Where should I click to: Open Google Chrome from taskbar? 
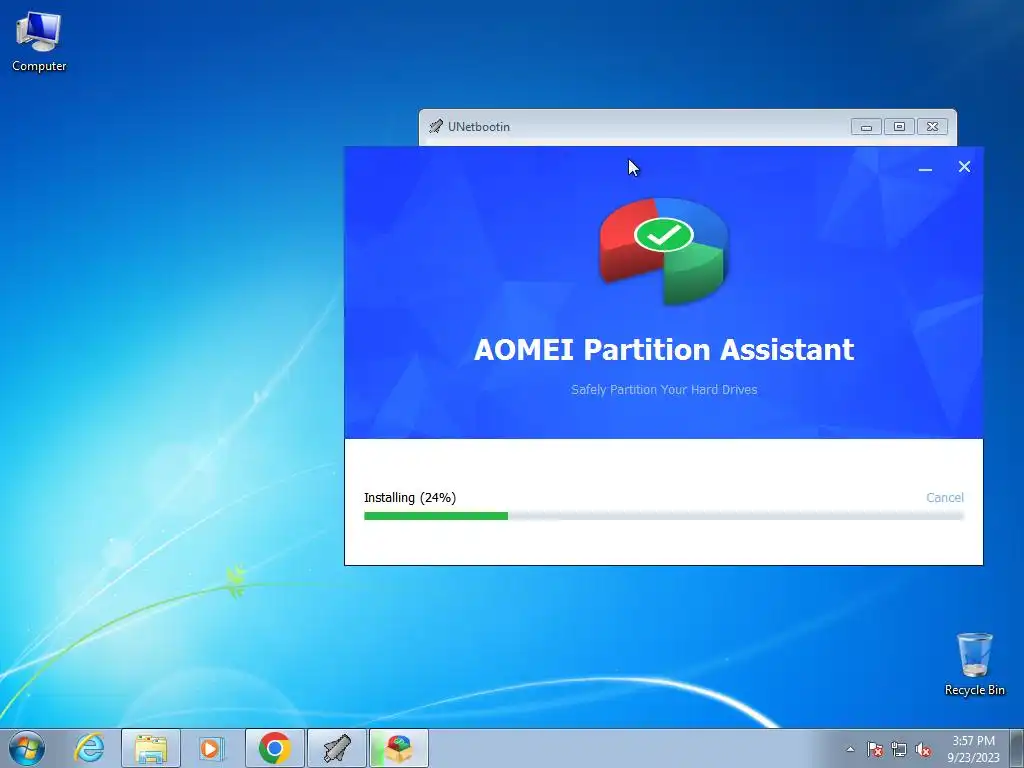[274, 748]
